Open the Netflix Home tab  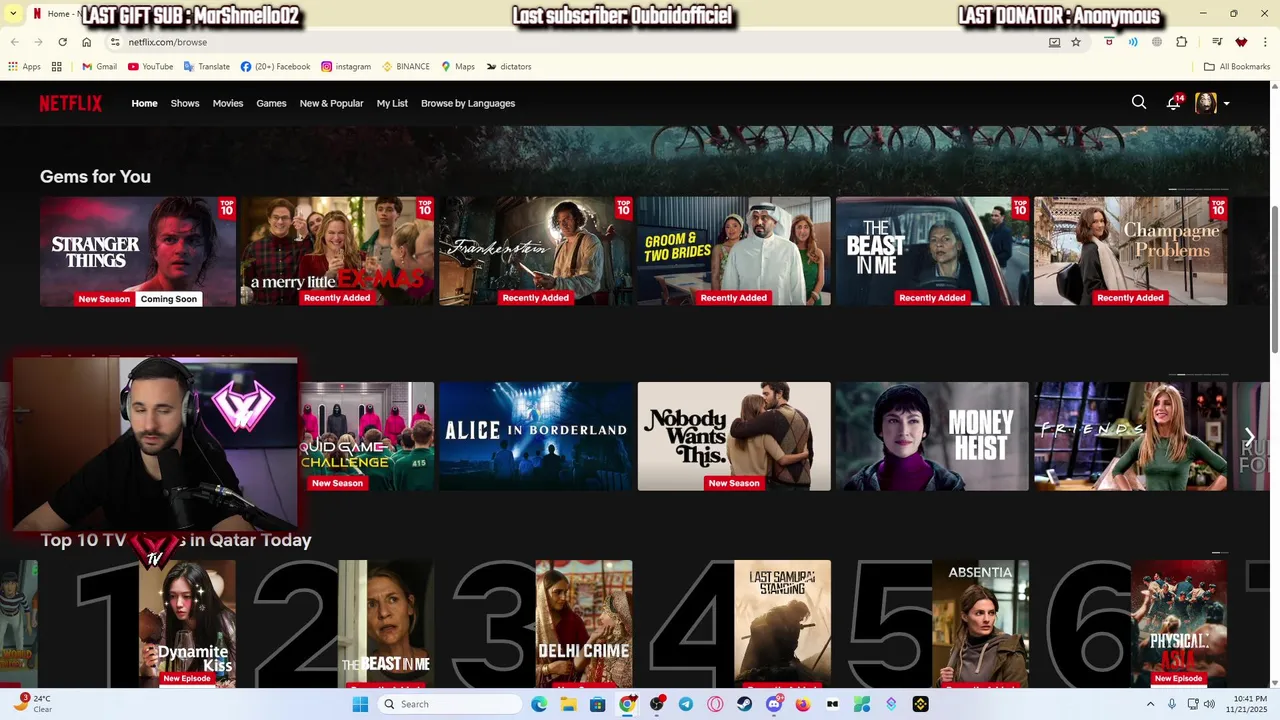coord(144,103)
